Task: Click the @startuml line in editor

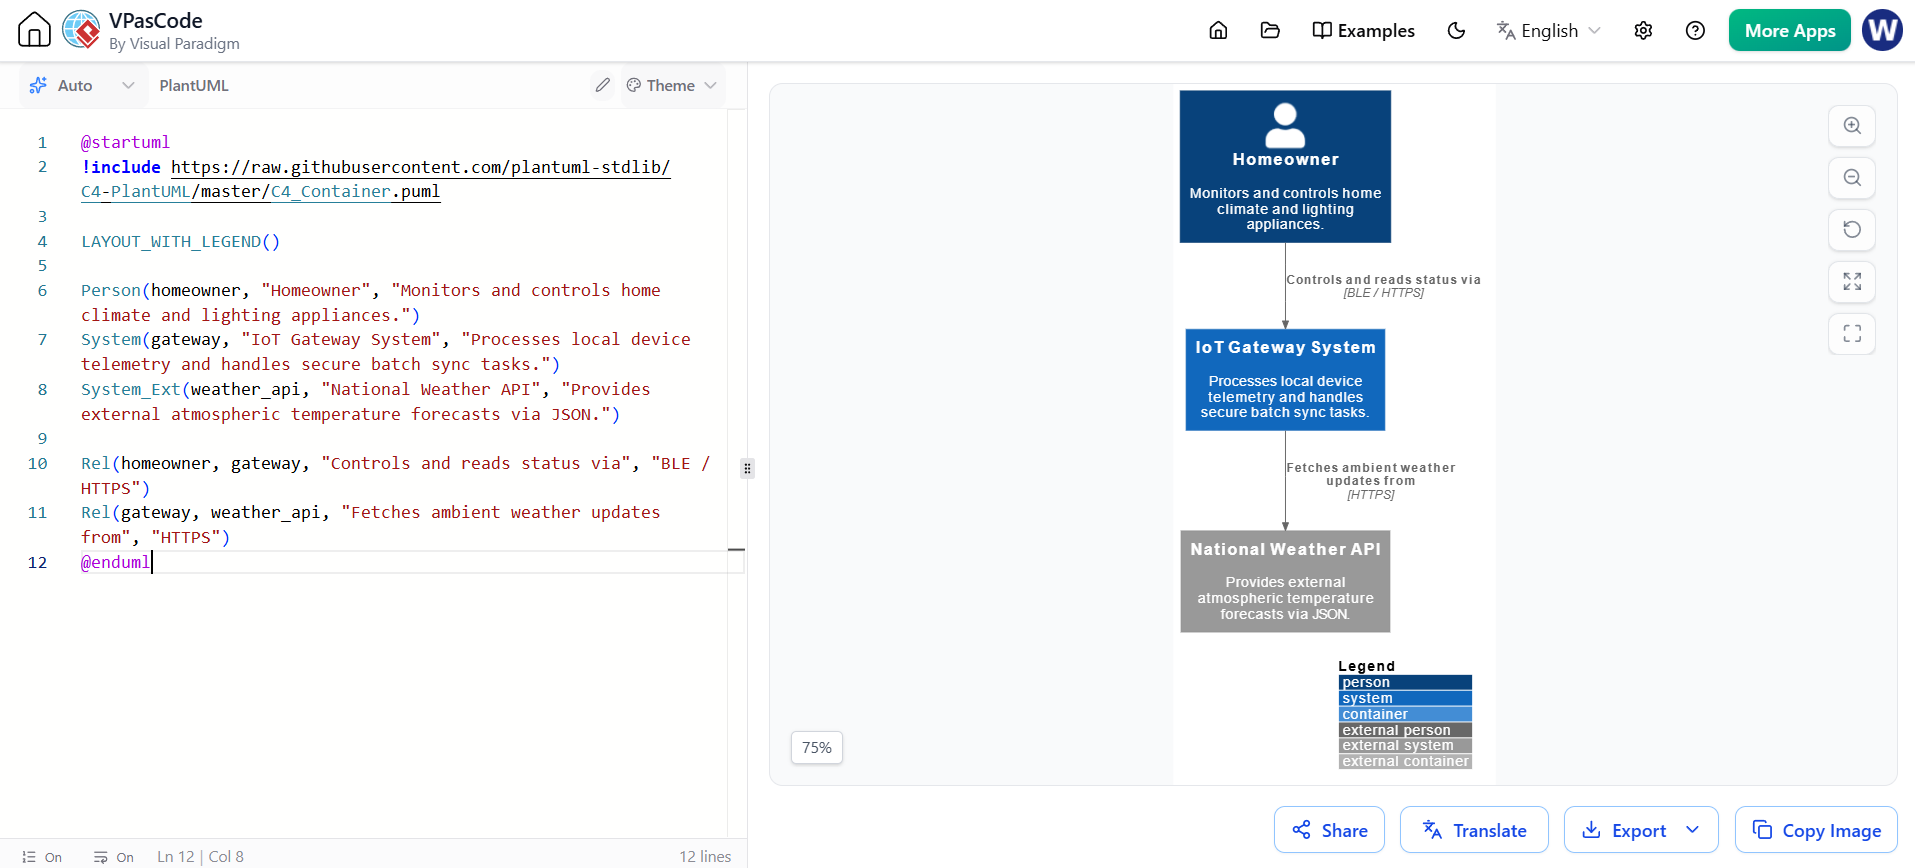Action: (125, 142)
